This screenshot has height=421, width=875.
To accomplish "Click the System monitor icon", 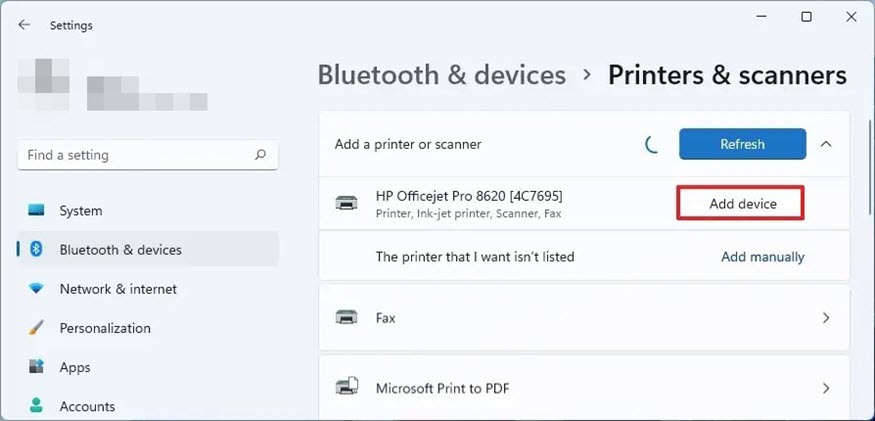I will (x=37, y=211).
